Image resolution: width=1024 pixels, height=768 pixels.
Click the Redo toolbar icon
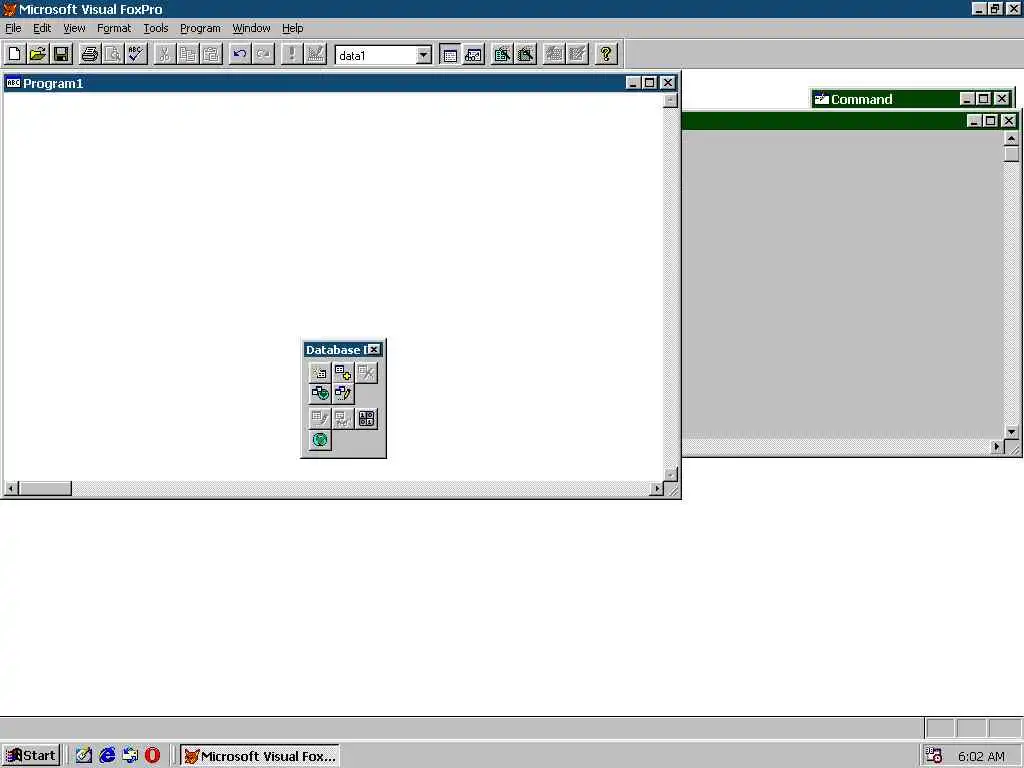tap(263, 54)
